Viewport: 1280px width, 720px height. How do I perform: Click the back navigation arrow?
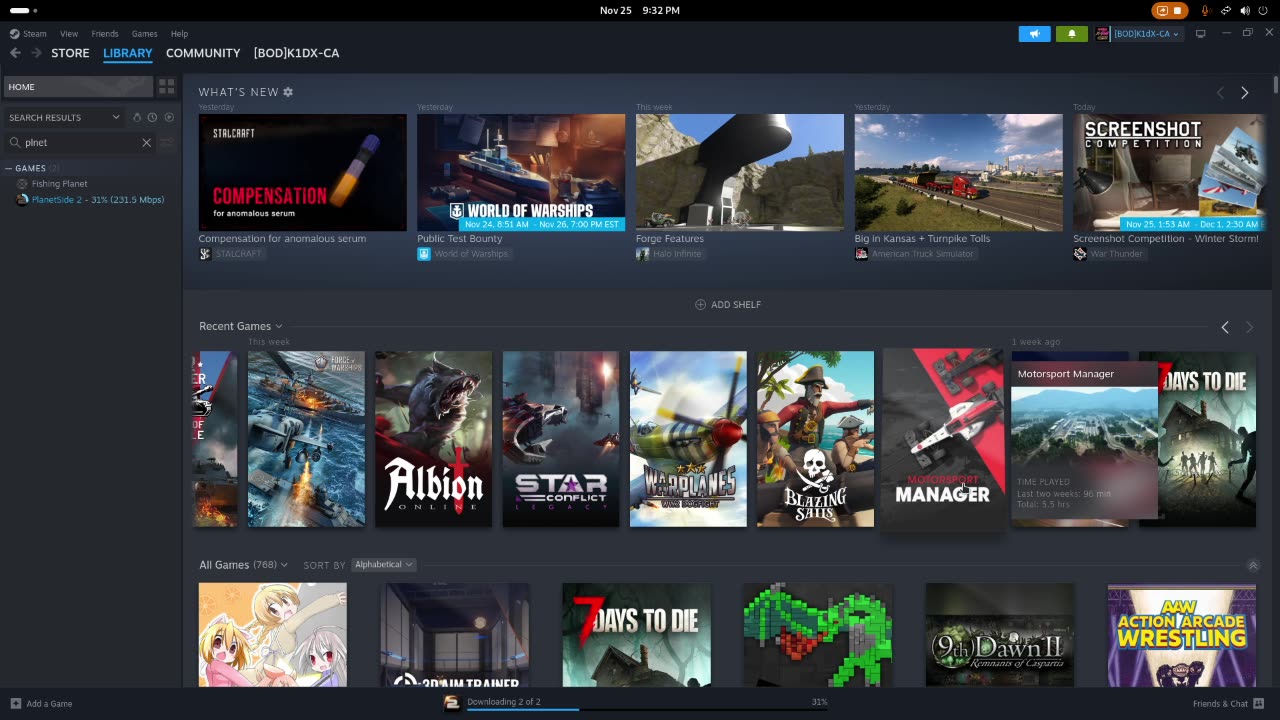15,53
